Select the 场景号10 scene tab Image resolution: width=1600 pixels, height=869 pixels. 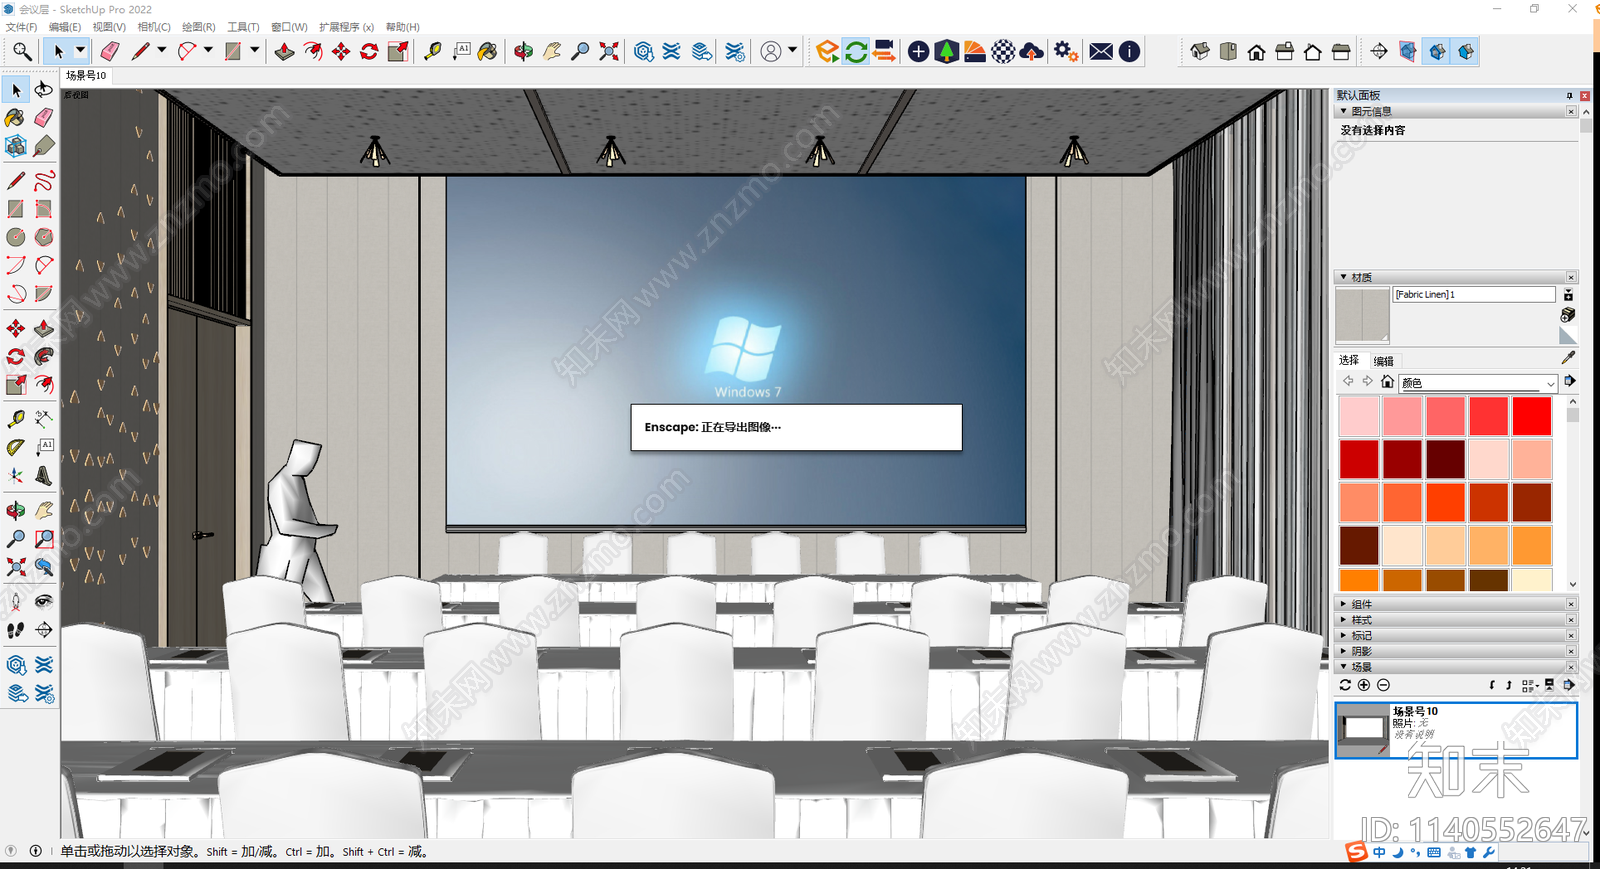86,75
